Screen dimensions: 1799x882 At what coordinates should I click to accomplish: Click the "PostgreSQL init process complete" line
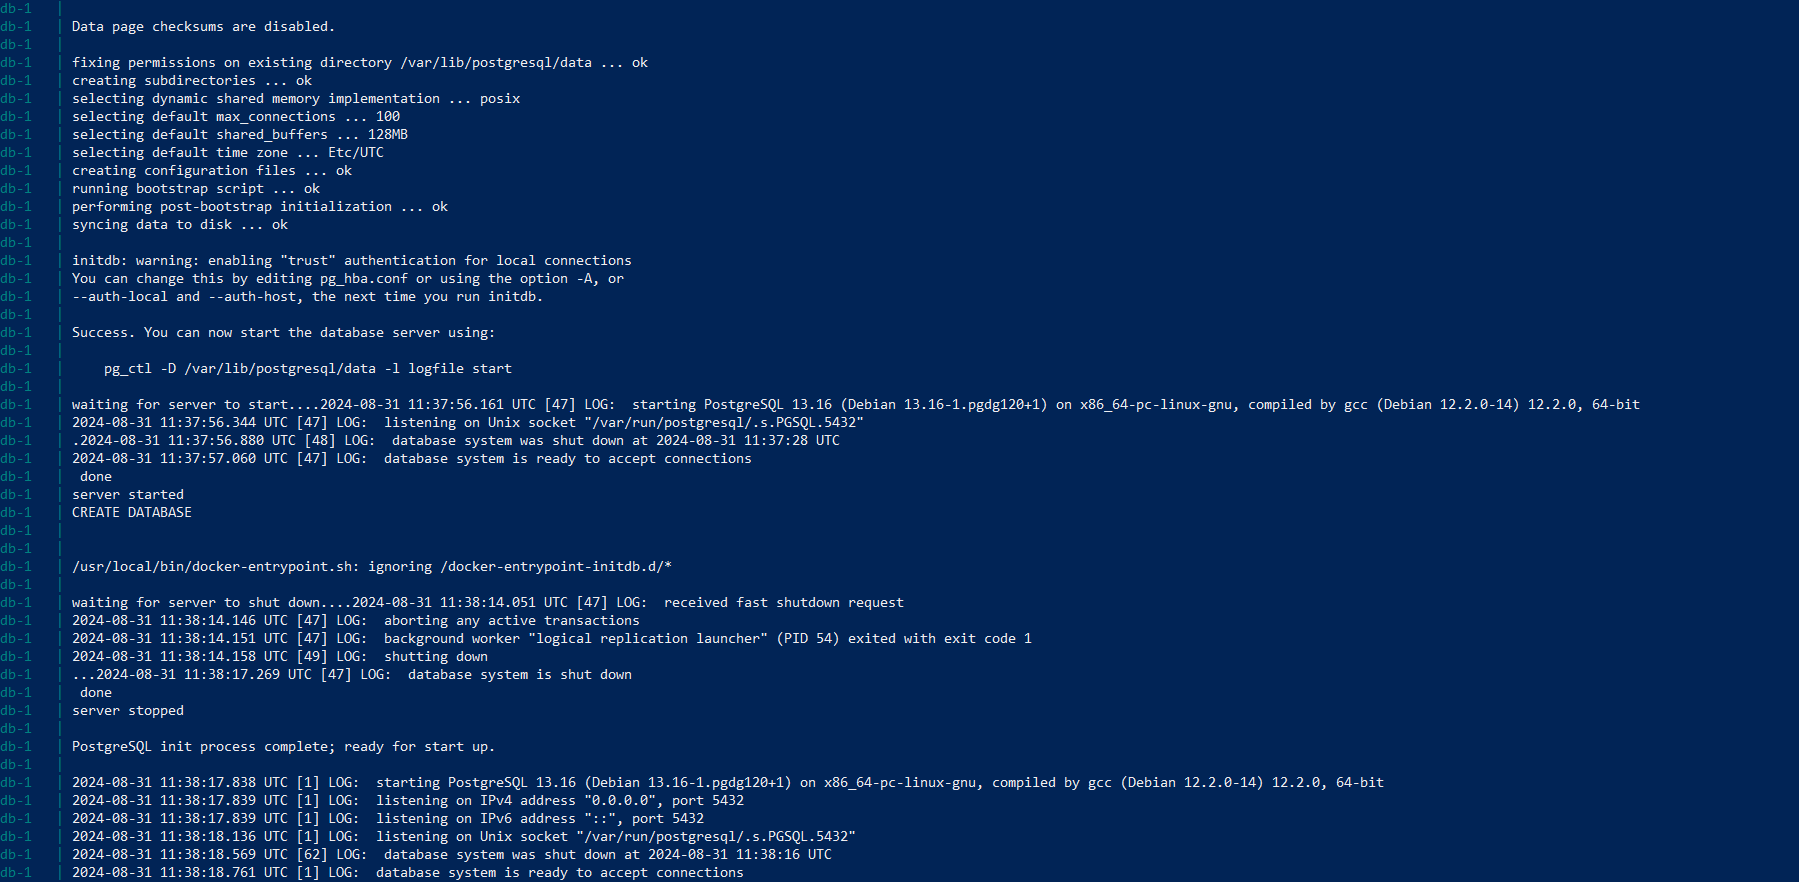[x=283, y=747]
